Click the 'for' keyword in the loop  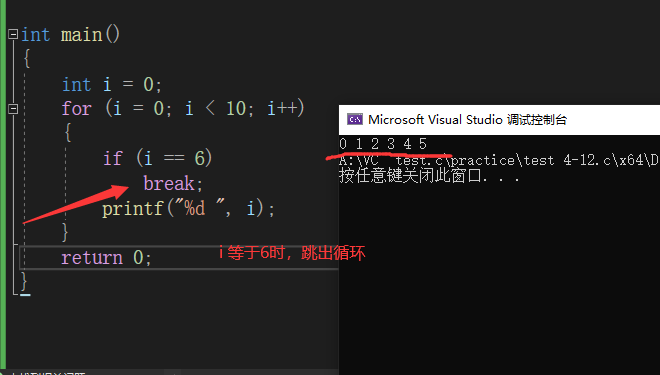click(x=76, y=109)
